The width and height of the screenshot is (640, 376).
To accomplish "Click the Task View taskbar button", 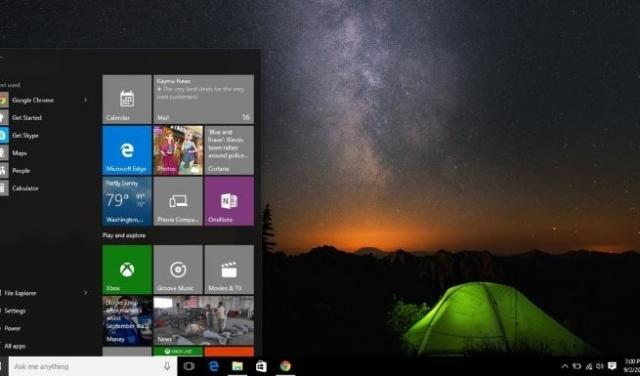I will tap(189, 366).
